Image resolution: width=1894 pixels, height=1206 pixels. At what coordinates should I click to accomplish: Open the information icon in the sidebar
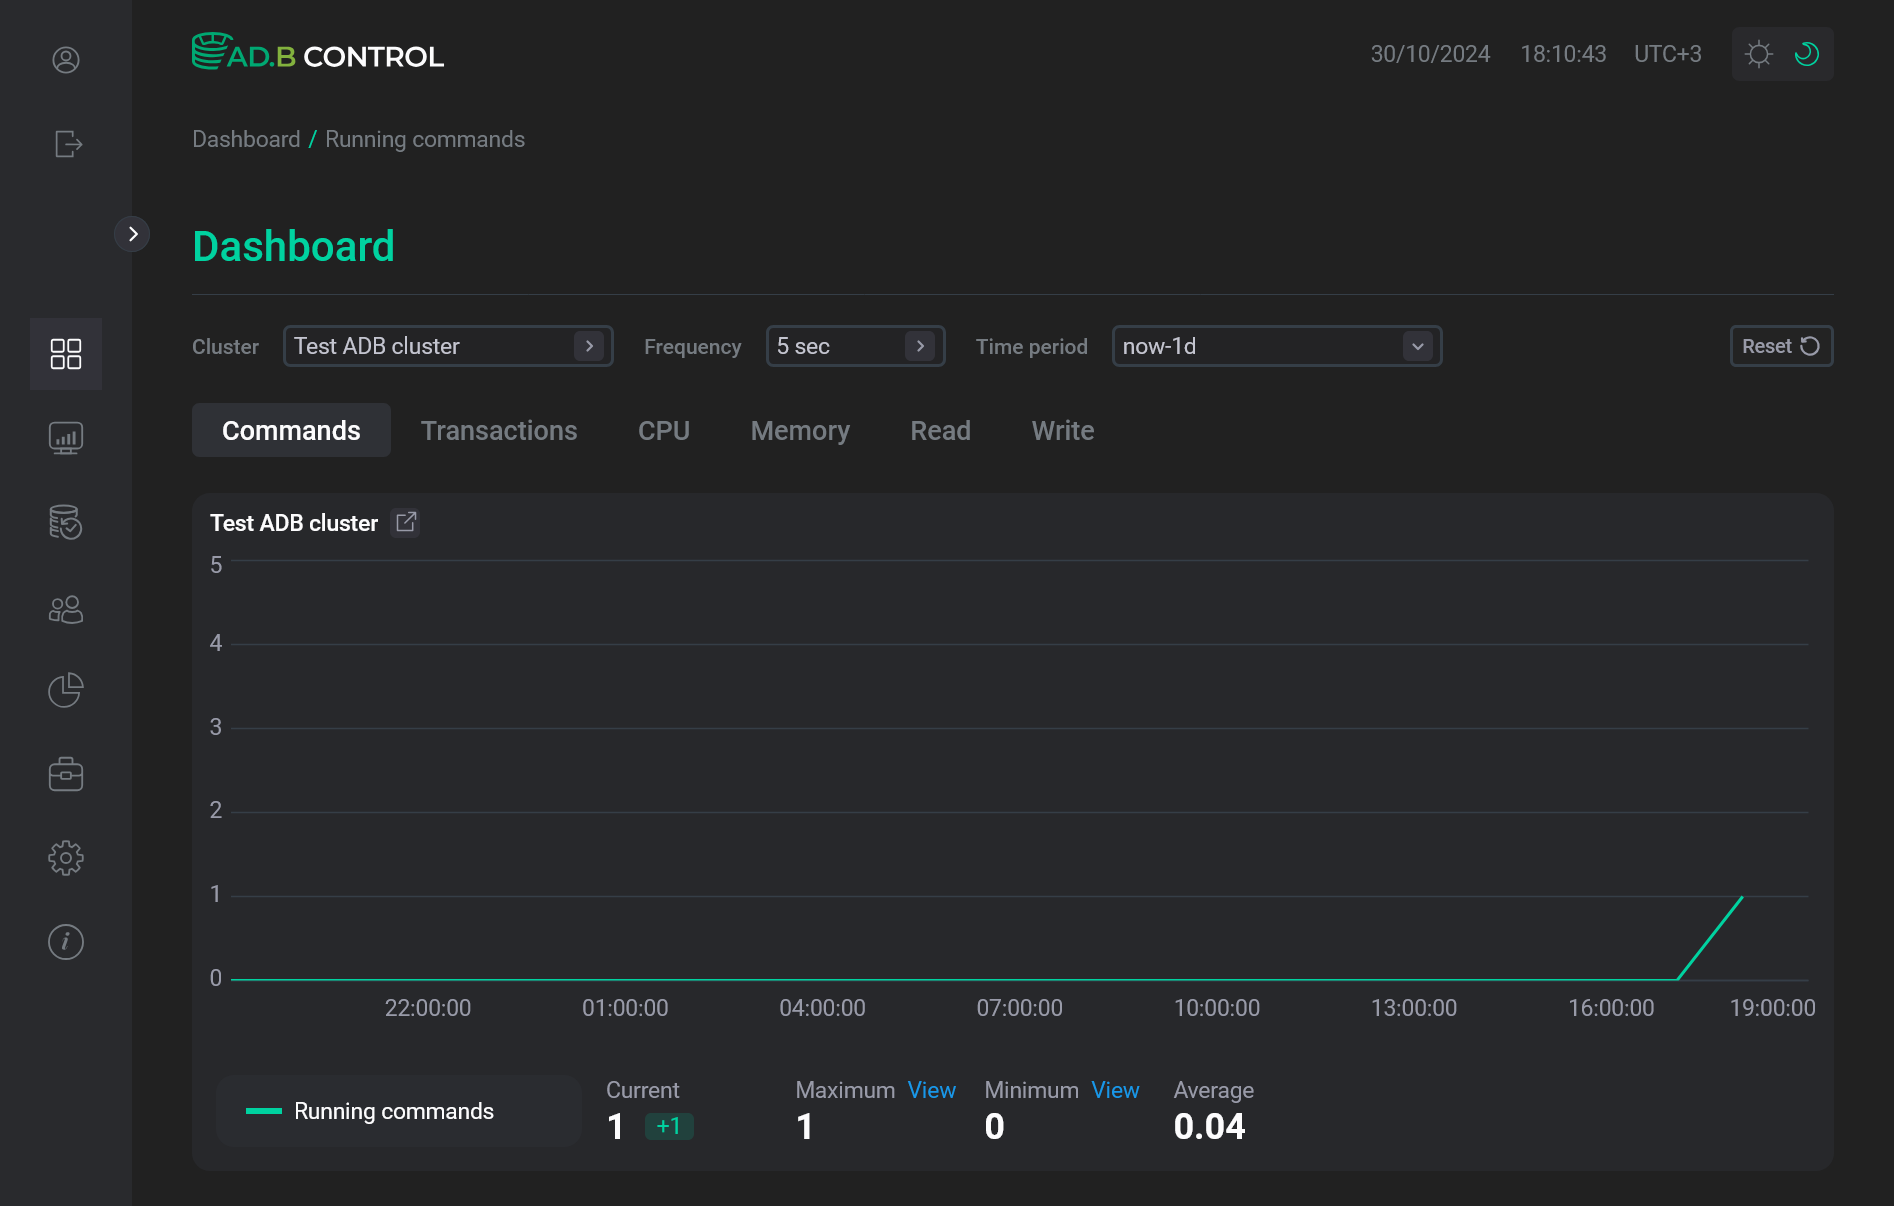66,942
